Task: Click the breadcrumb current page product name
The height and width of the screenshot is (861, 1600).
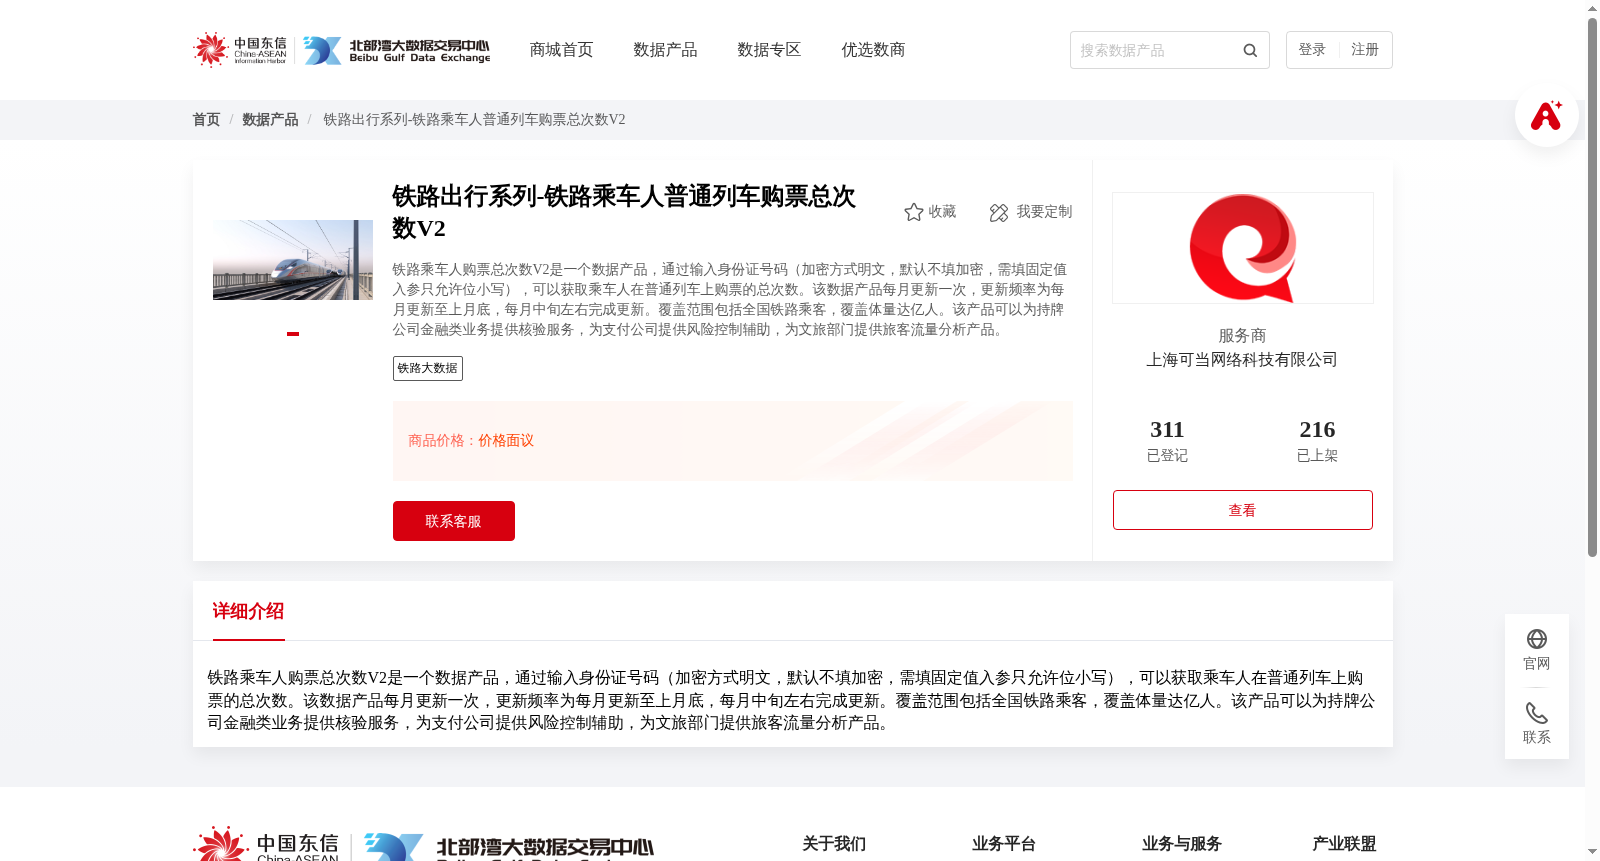Action: click(474, 119)
